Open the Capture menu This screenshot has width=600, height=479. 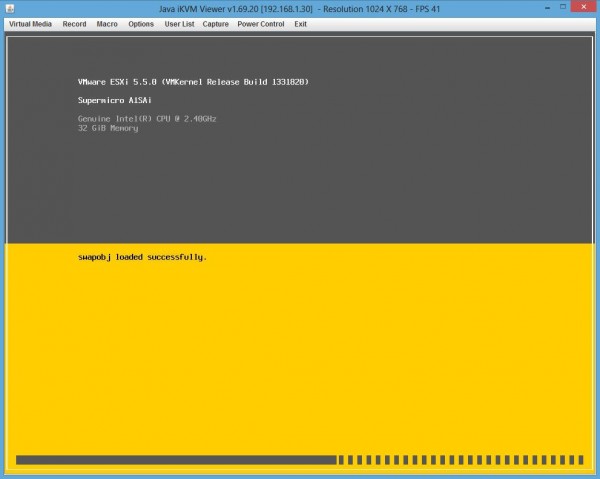pos(215,24)
